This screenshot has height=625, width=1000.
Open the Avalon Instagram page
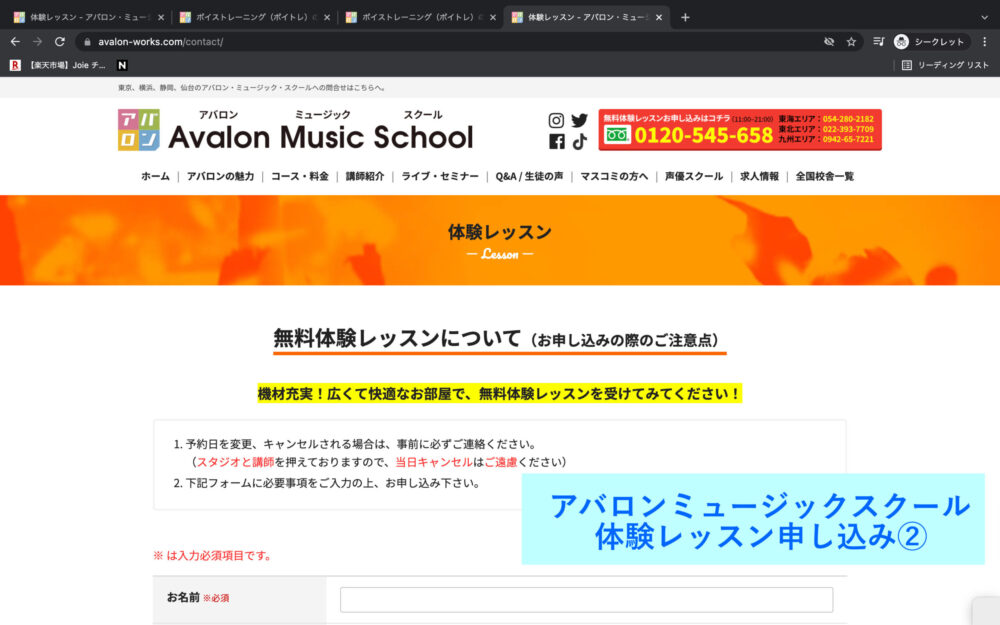[x=556, y=120]
